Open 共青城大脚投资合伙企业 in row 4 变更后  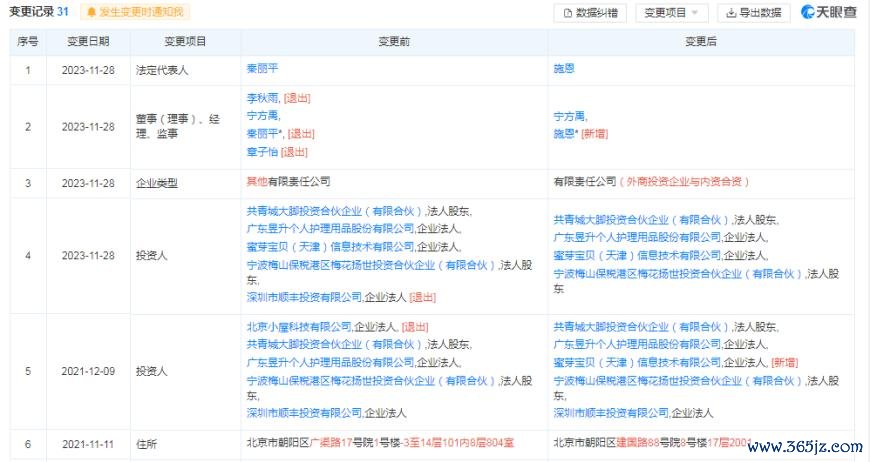tap(641, 220)
